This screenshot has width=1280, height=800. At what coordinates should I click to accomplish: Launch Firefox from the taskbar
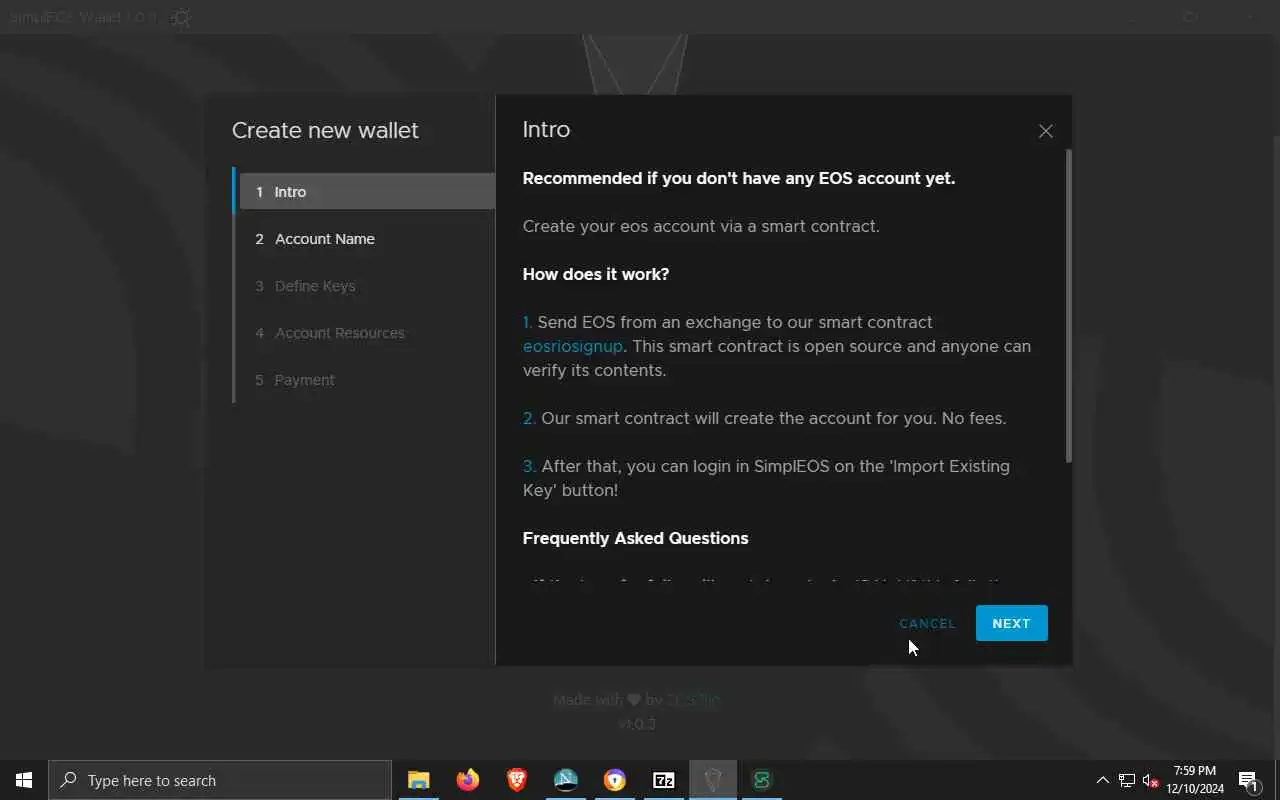click(468, 780)
